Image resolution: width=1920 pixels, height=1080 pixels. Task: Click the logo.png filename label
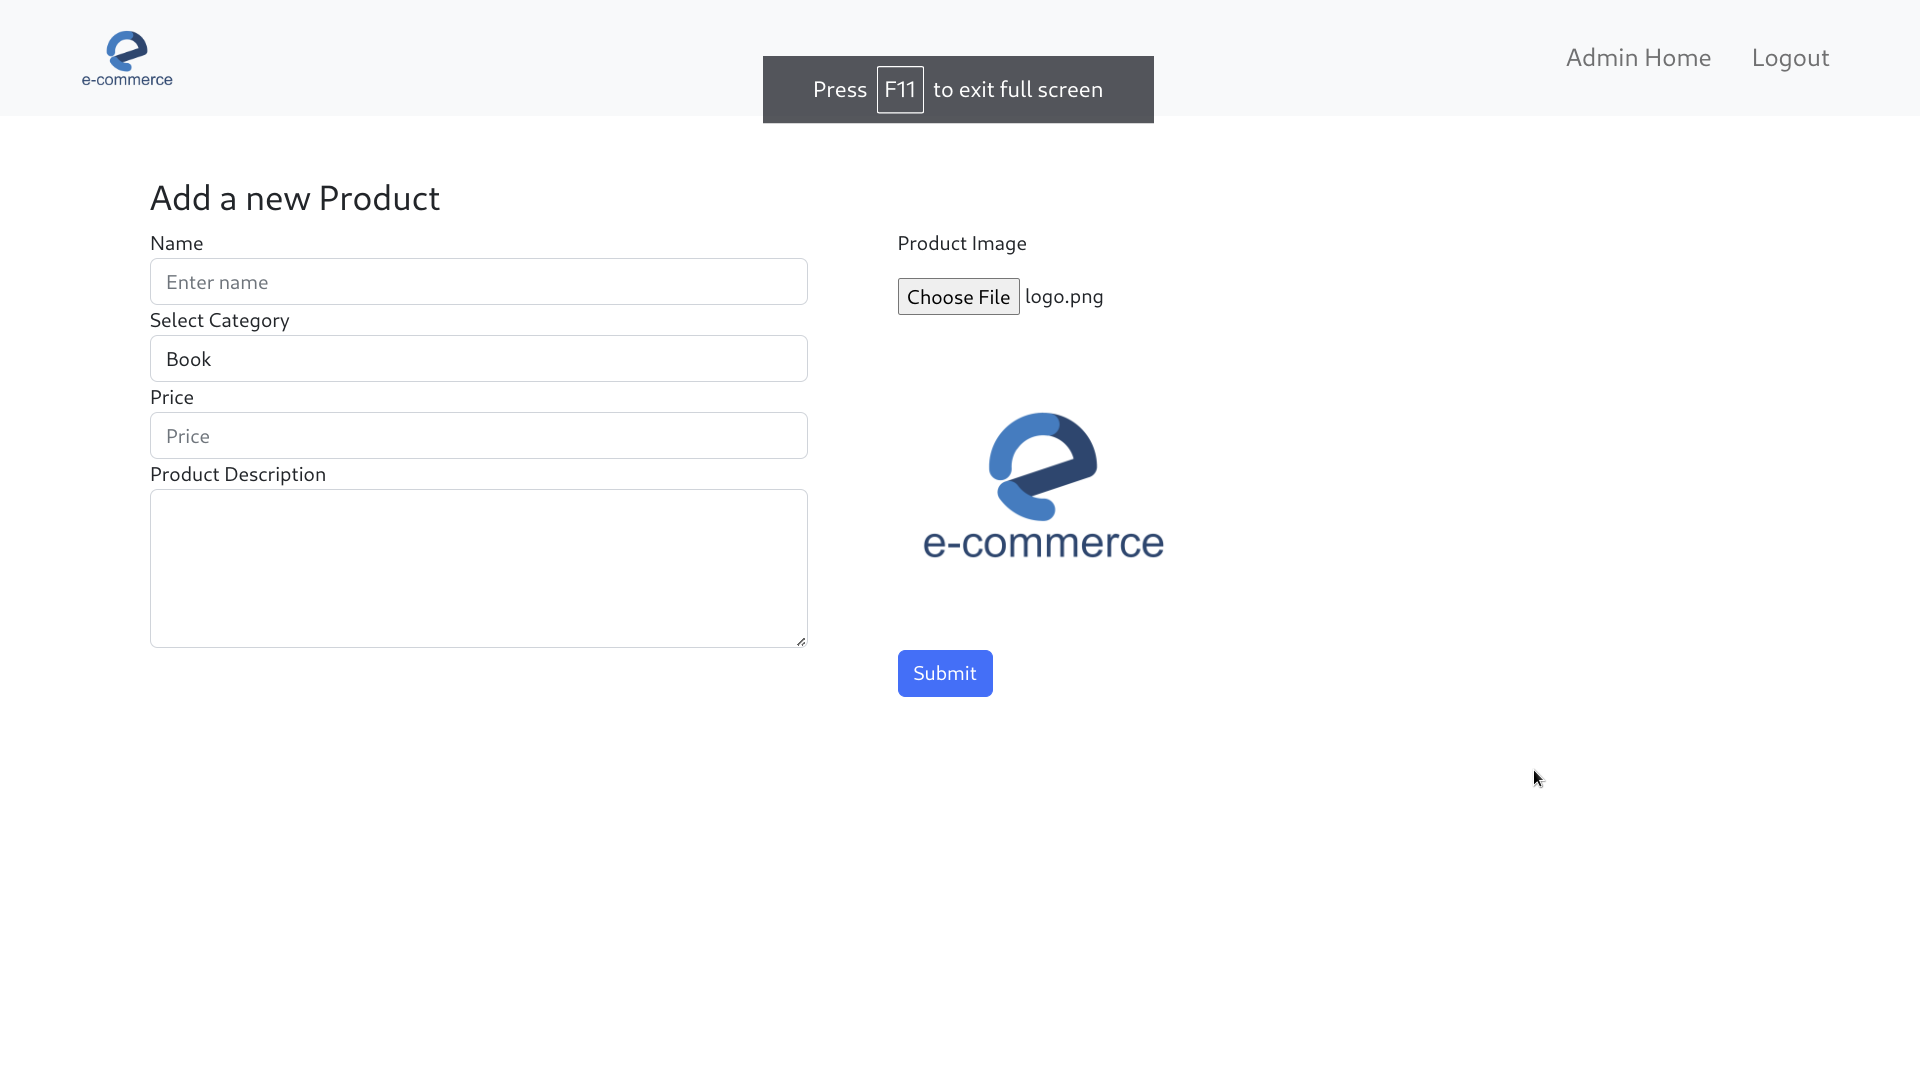(1064, 296)
